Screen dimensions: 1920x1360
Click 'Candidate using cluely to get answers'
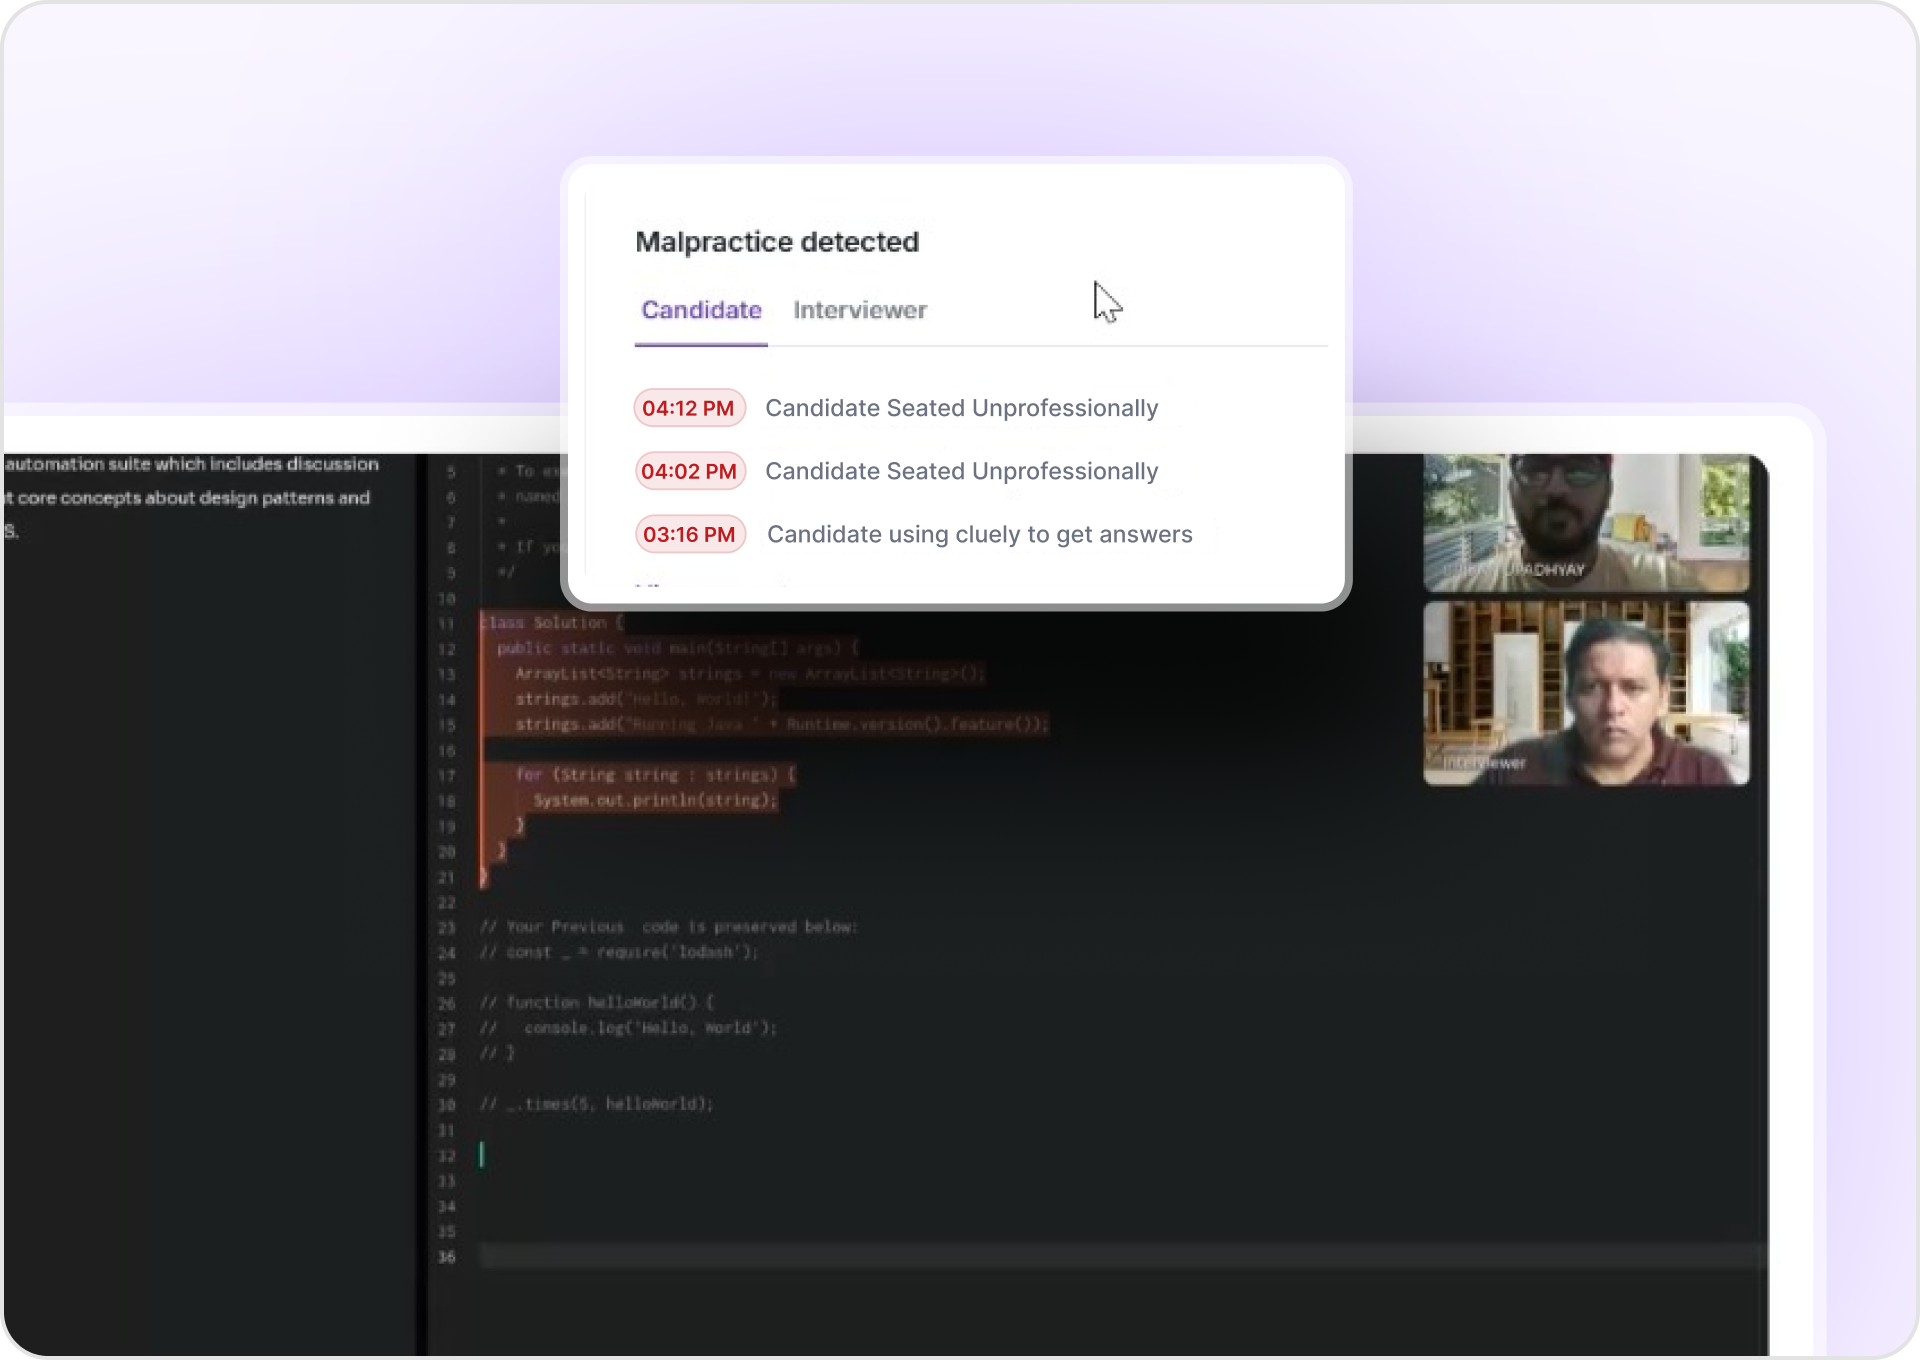pyautogui.click(x=980, y=534)
